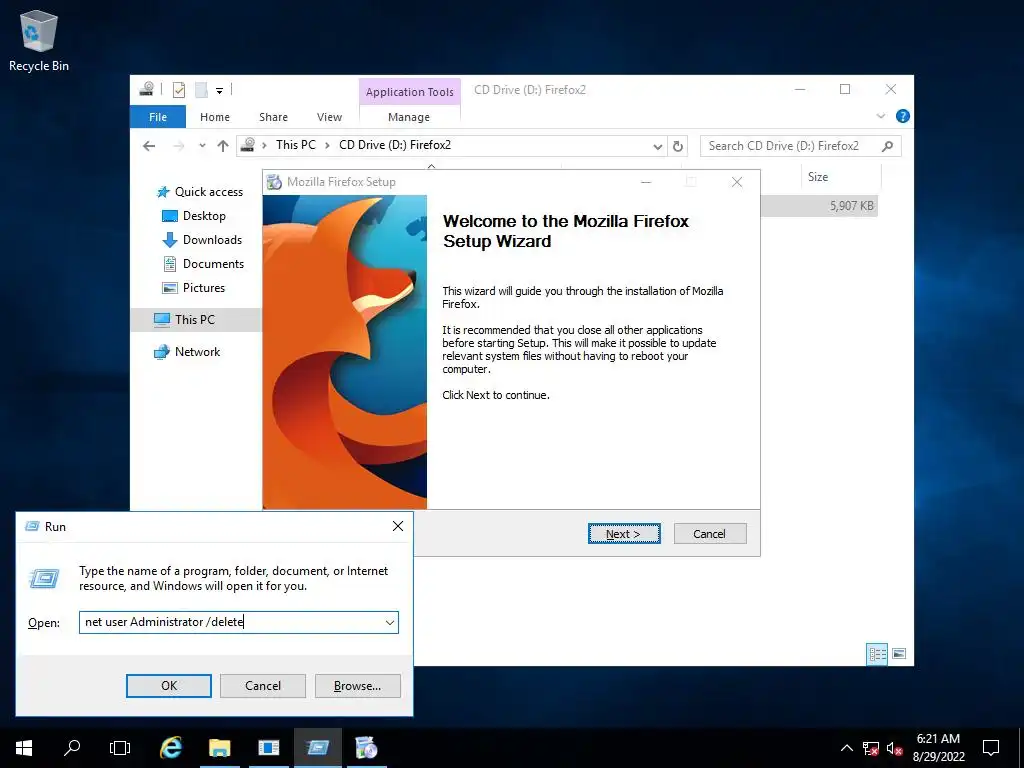This screenshot has width=1024, height=768.
Task: Open the Windows Start menu
Action: pos(24,748)
